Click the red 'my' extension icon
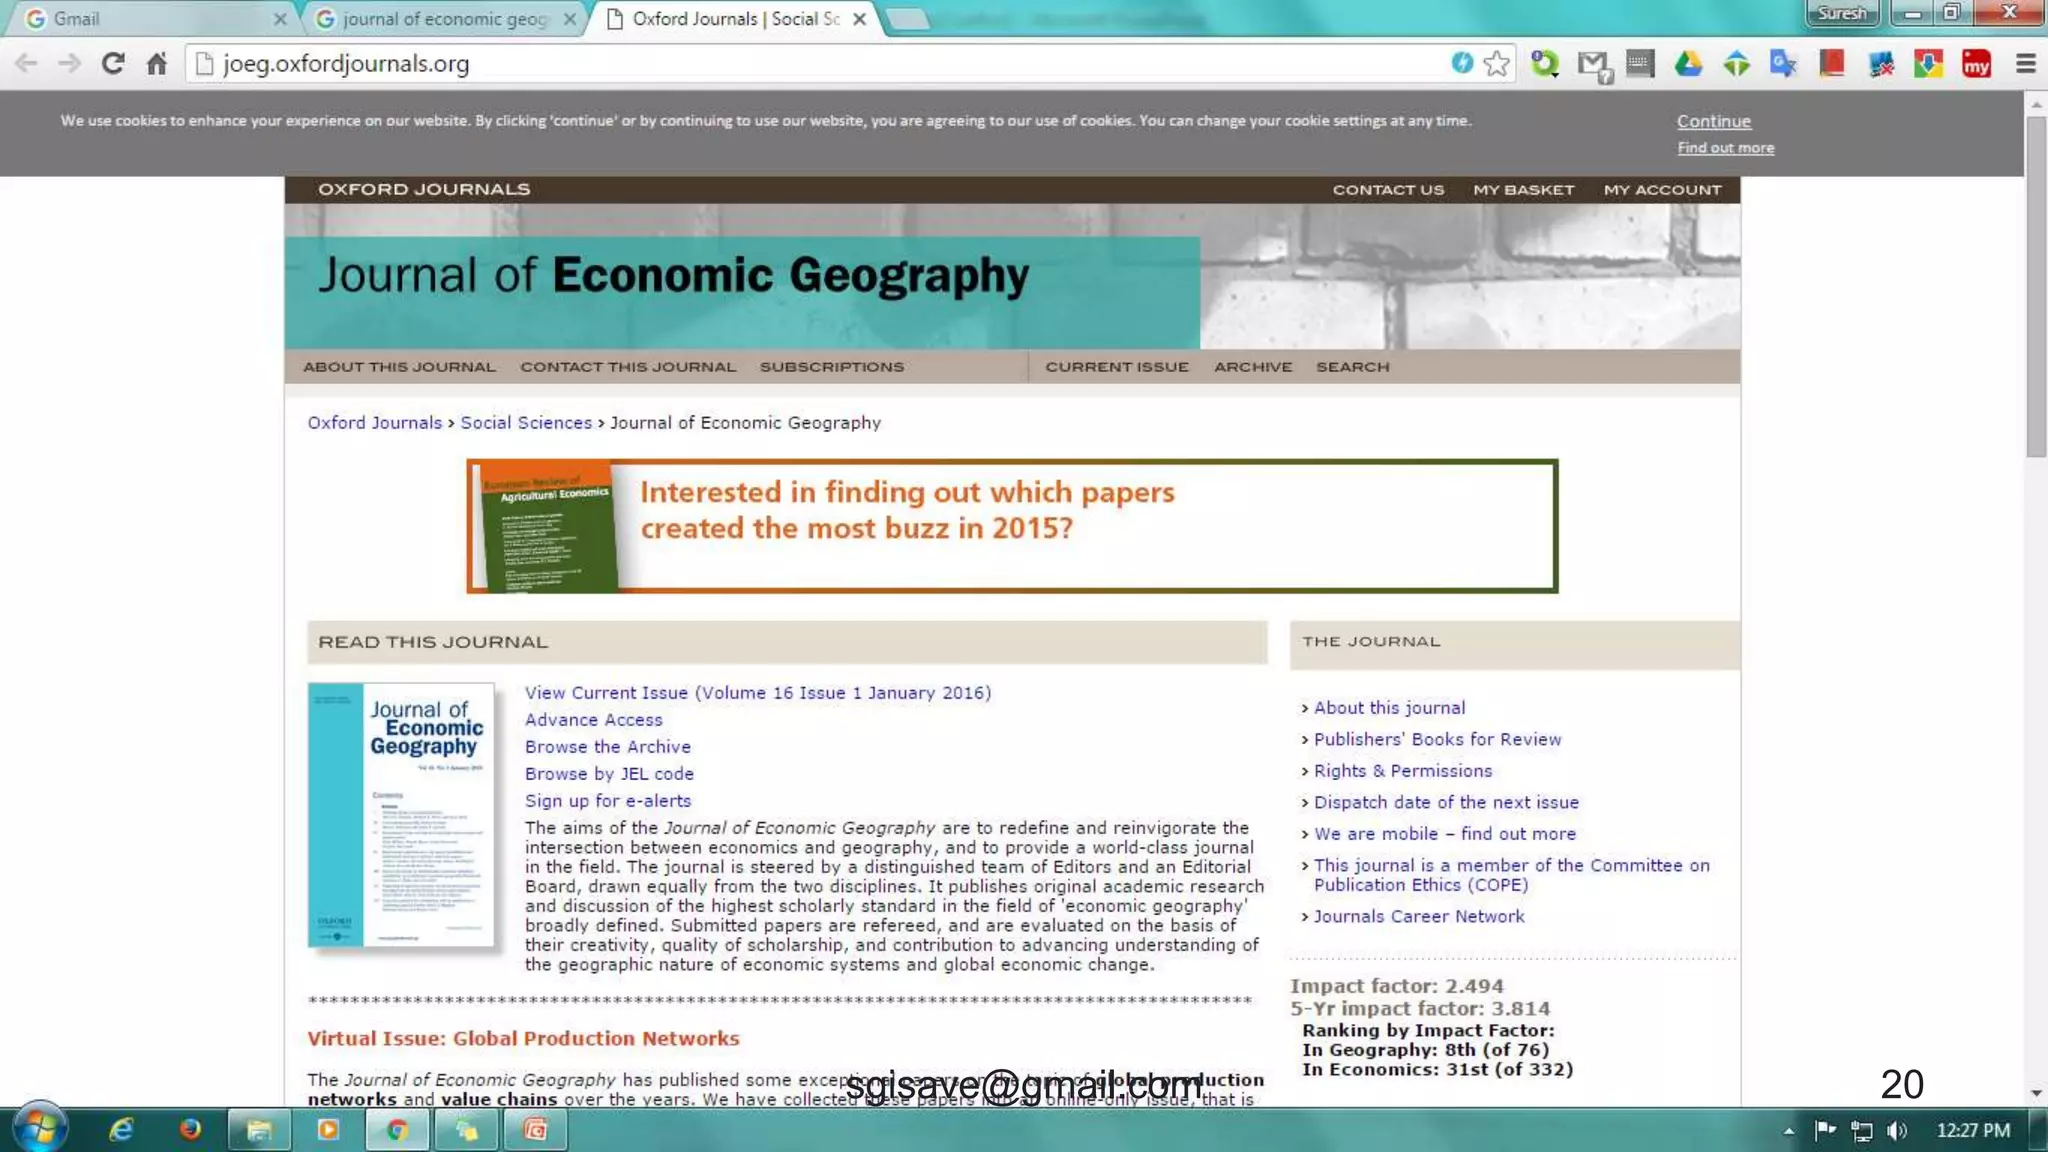Viewport: 2048px width, 1152px height. click(x=1976, y=64)
